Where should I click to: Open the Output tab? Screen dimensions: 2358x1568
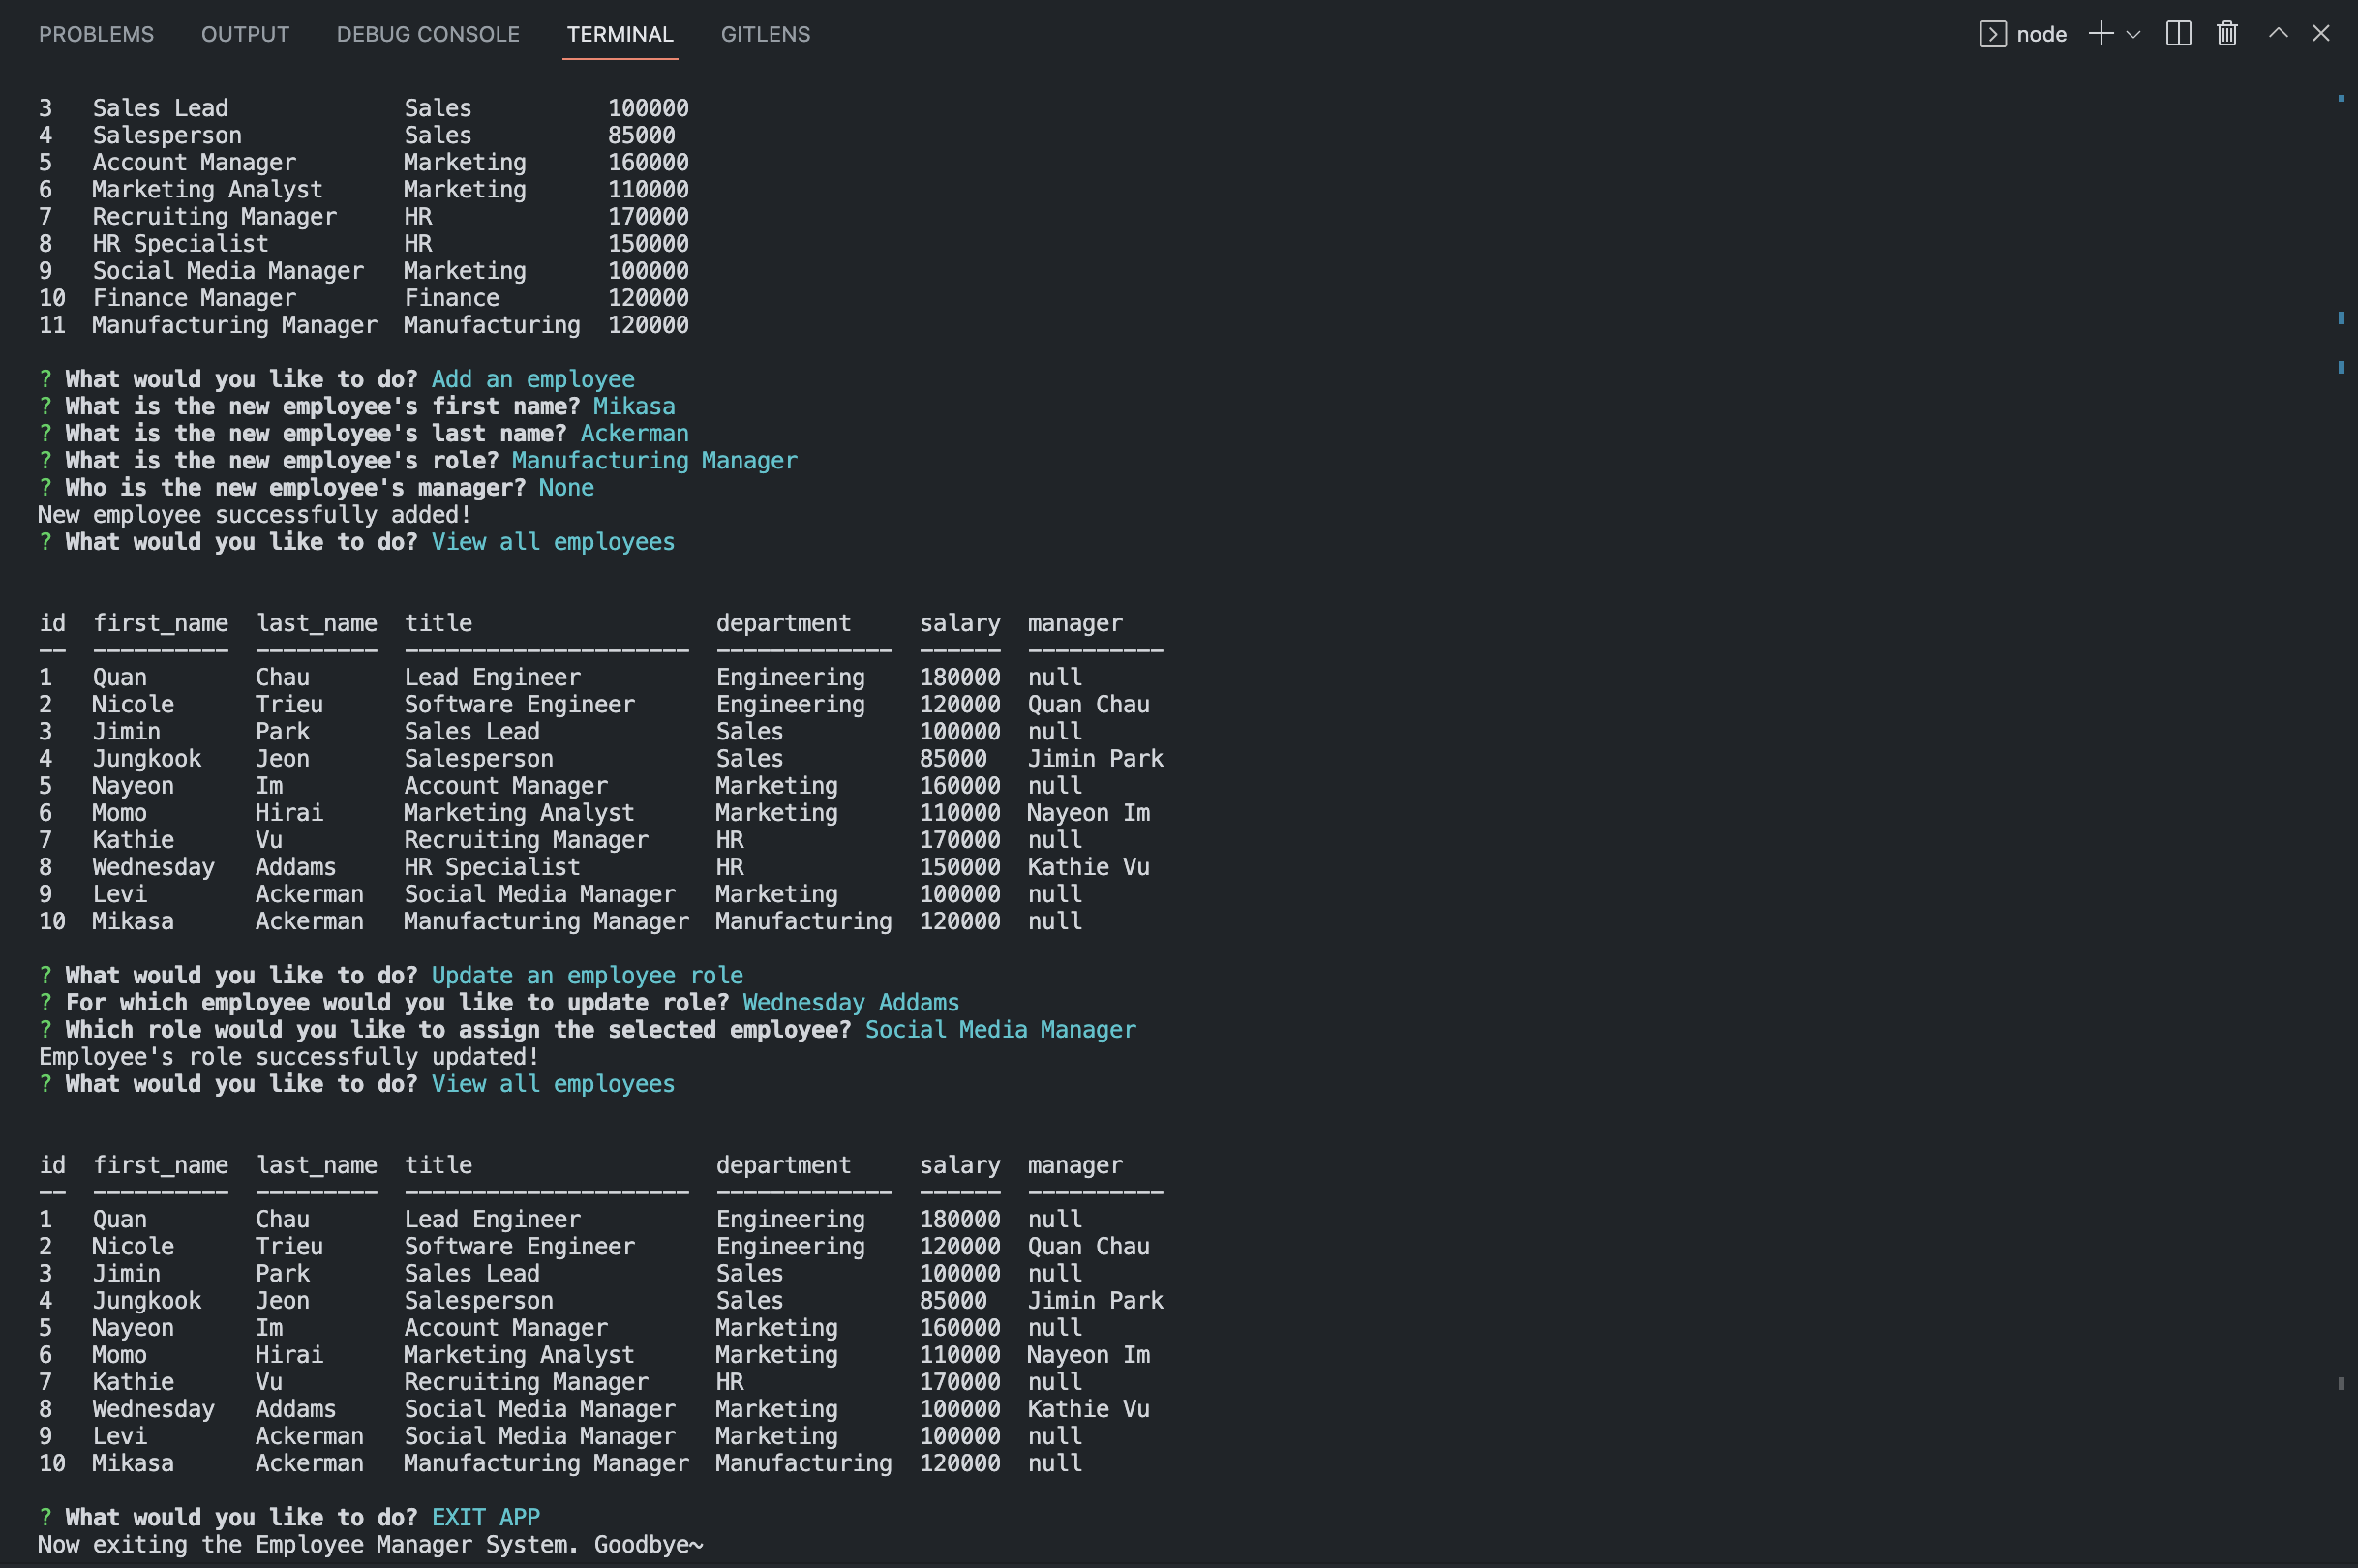tap(245, 34)
